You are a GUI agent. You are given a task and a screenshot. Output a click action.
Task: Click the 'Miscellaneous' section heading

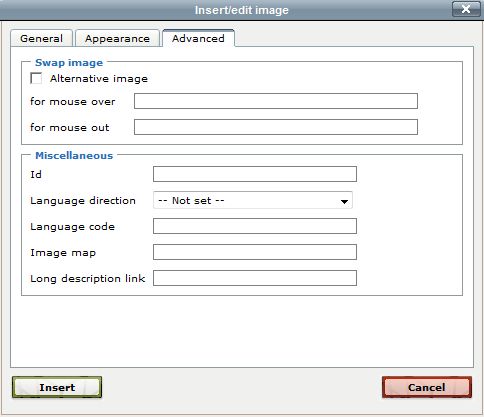(74, 155)
